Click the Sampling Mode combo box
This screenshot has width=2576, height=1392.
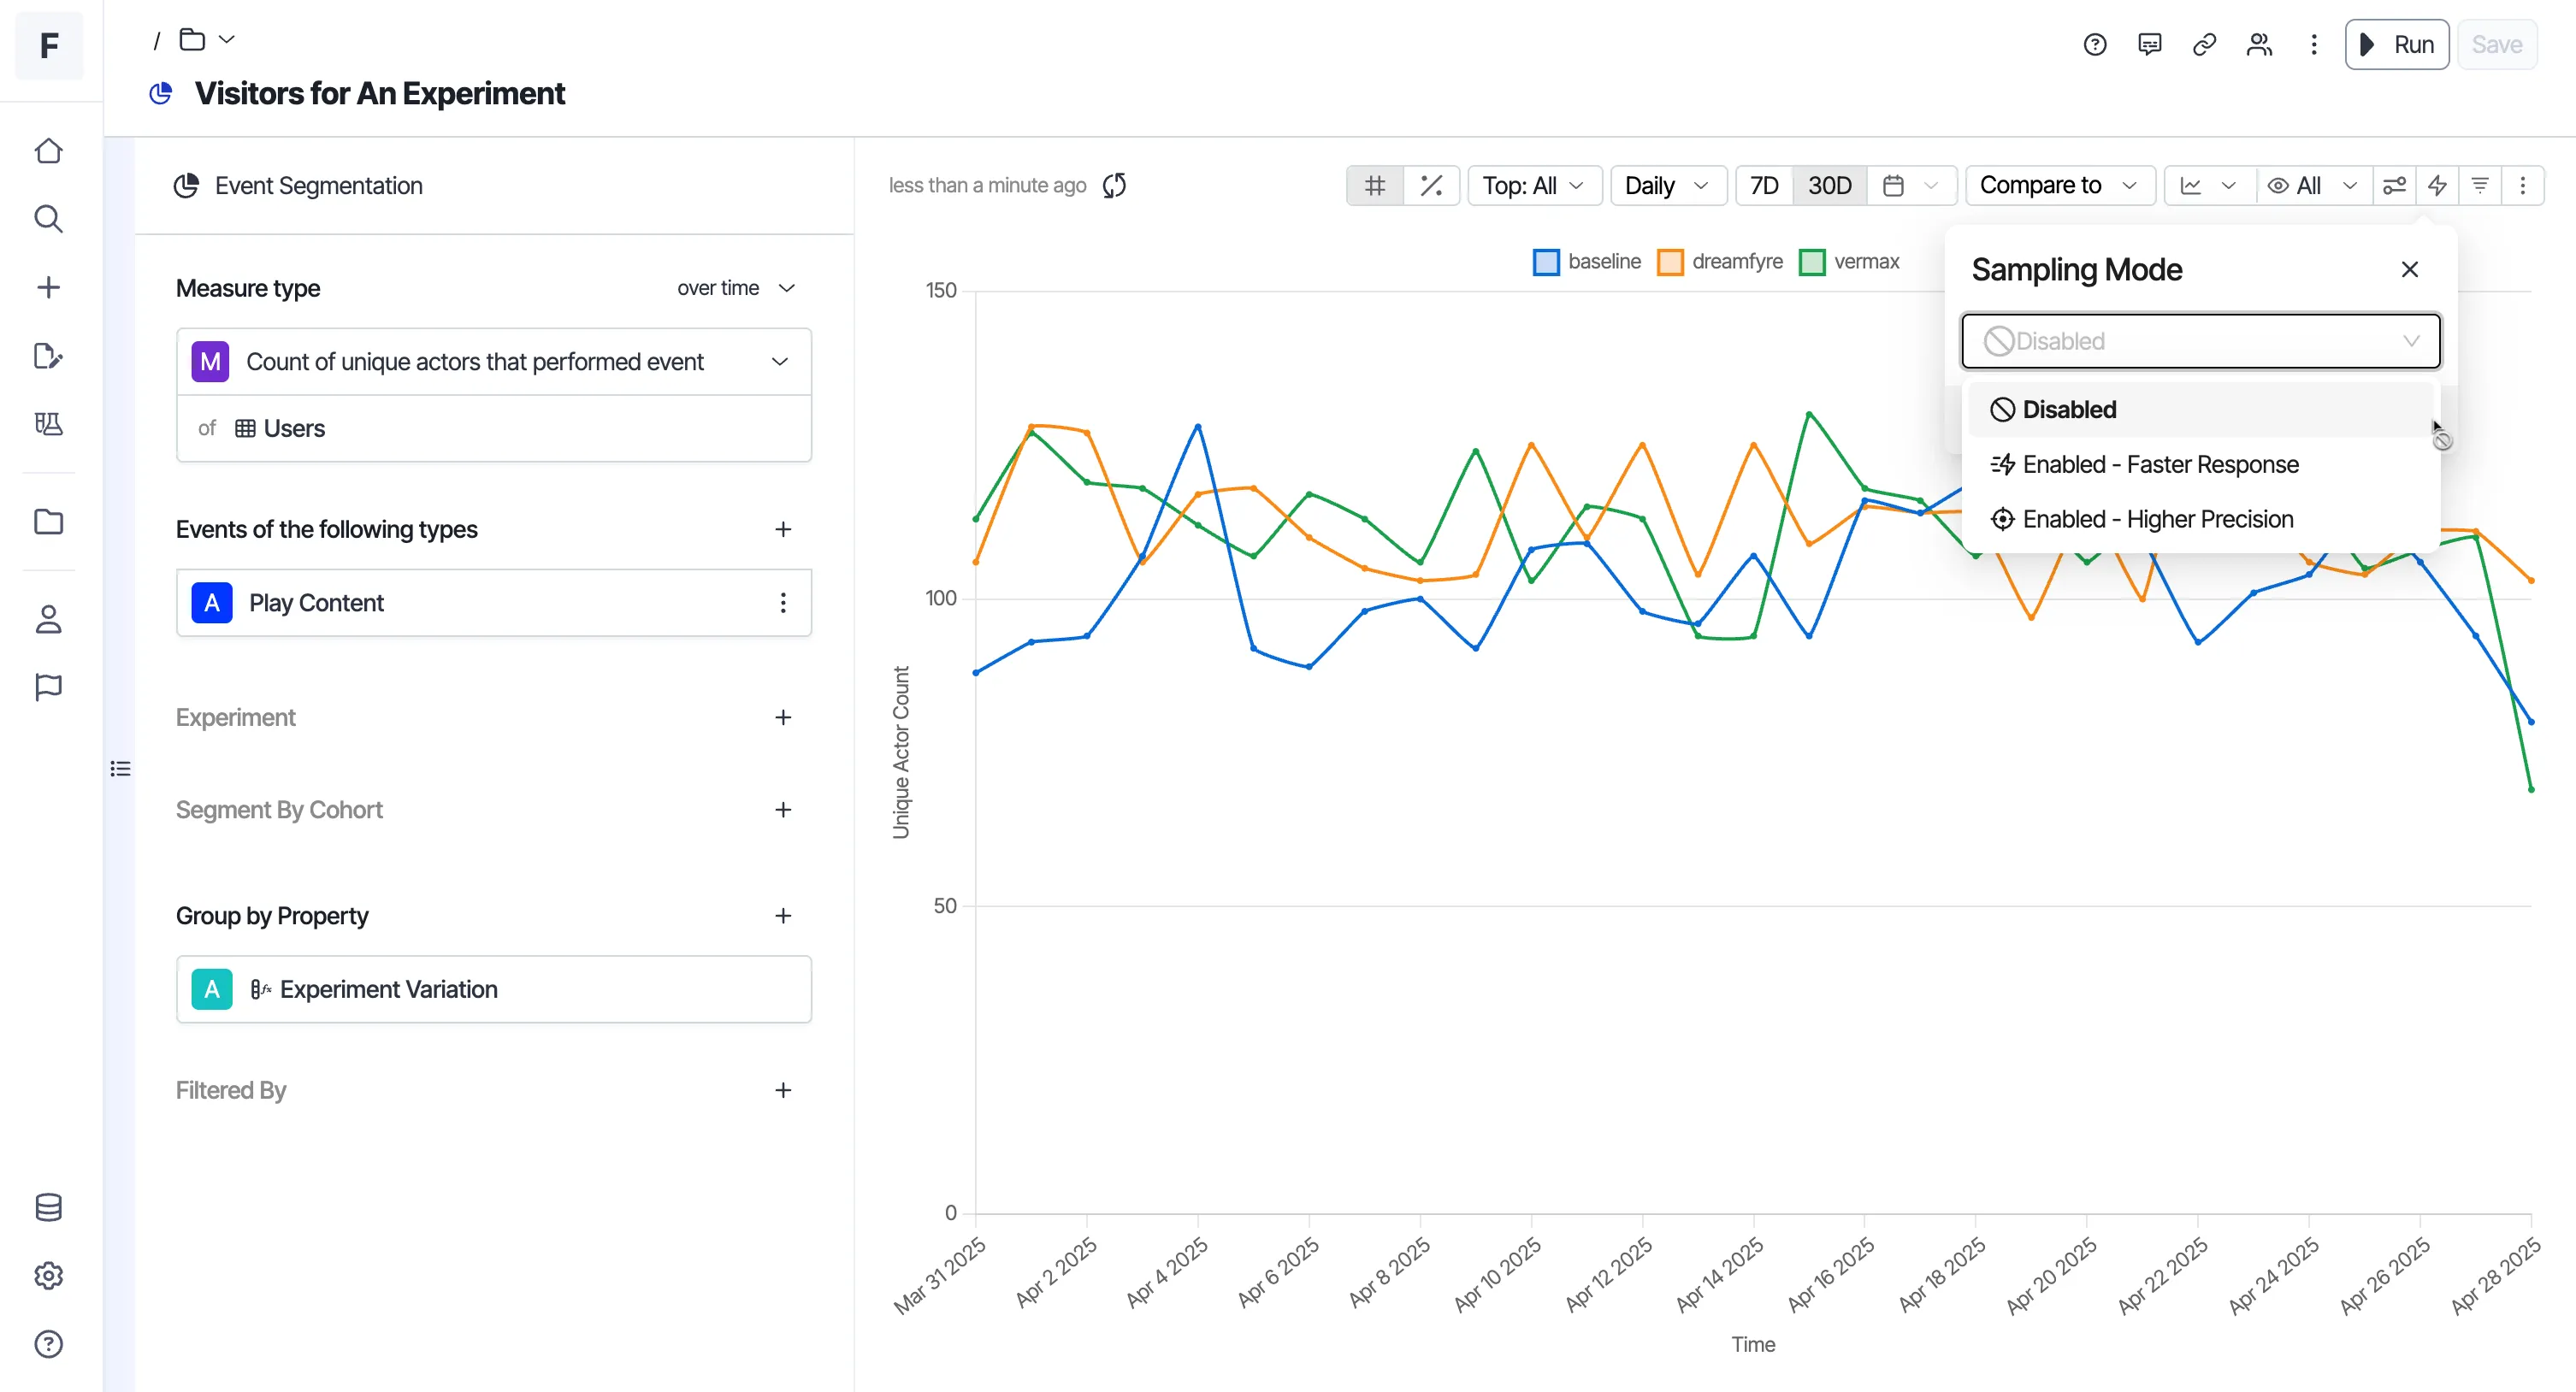2200,342
